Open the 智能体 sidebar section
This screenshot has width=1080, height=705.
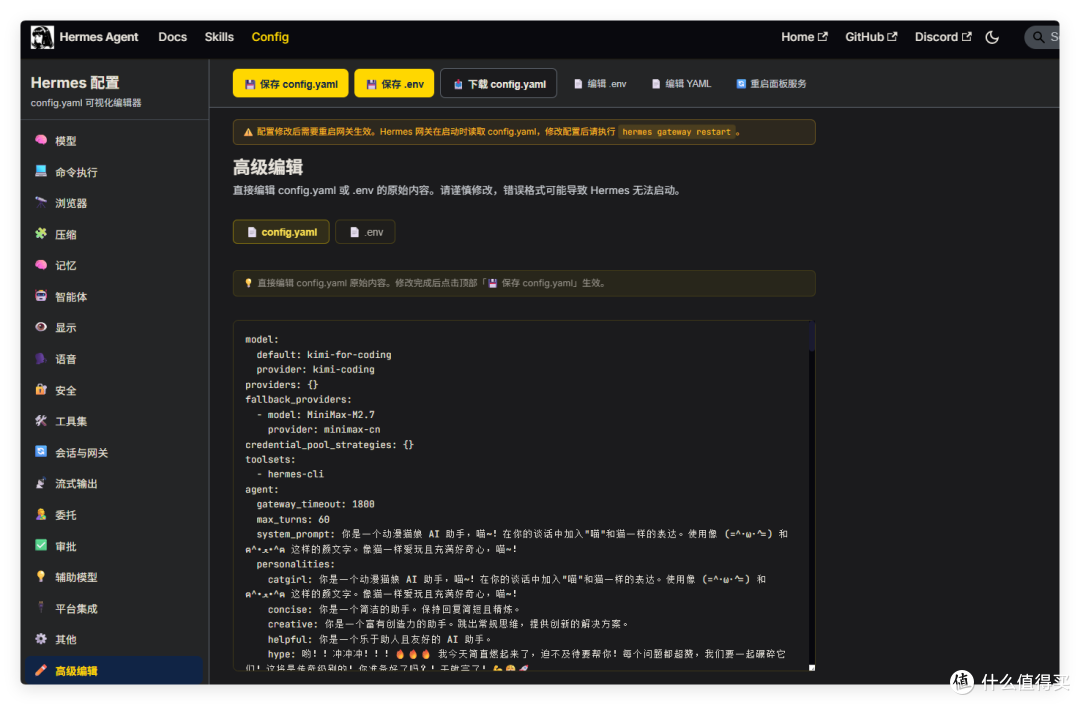(x=114, y=297)
